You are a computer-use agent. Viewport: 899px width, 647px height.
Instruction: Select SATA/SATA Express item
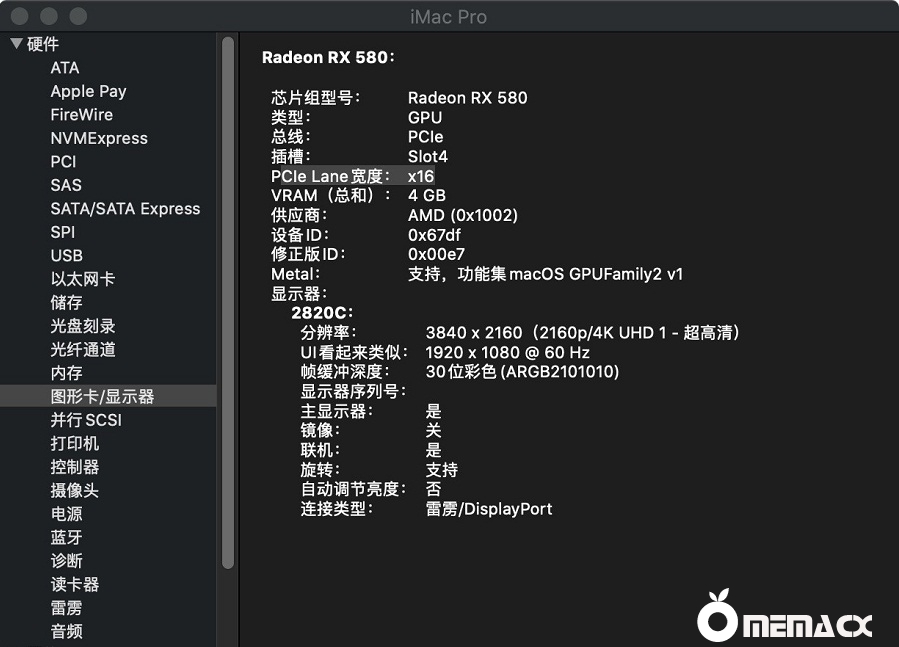[x=125, y=209]
